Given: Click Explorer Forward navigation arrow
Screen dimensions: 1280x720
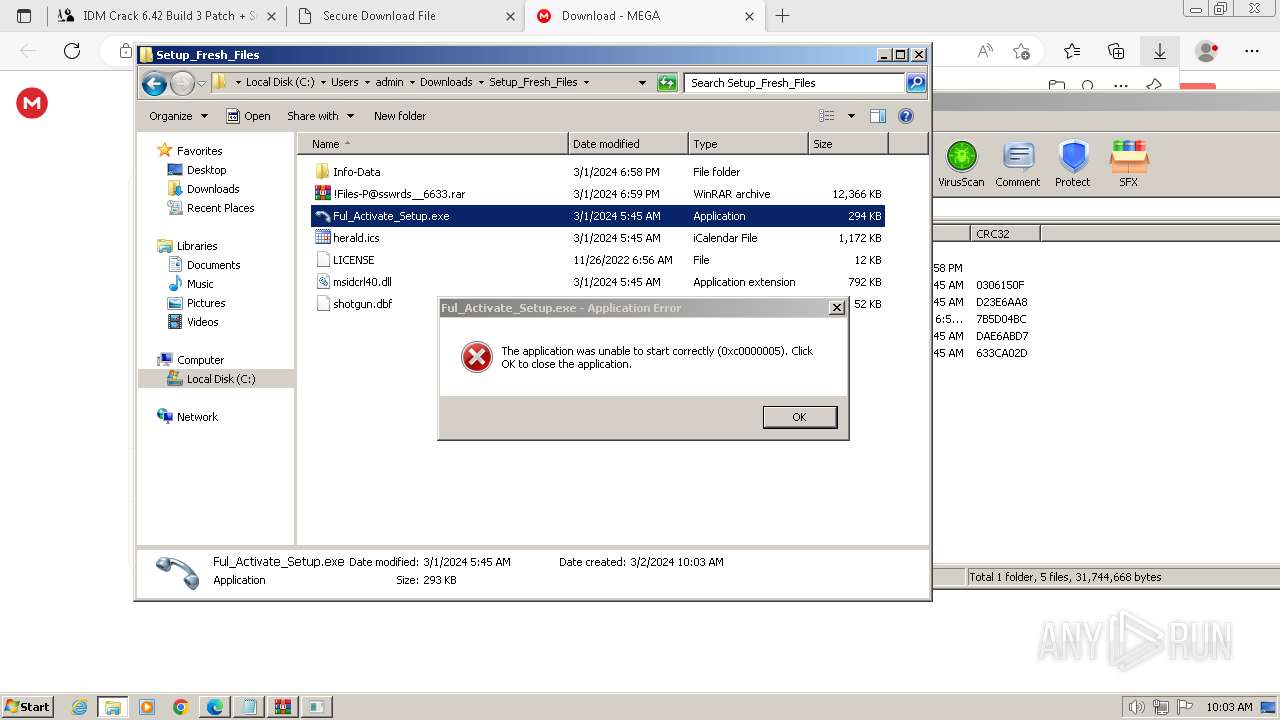Looking at the screenshot, I should point(182,83).
